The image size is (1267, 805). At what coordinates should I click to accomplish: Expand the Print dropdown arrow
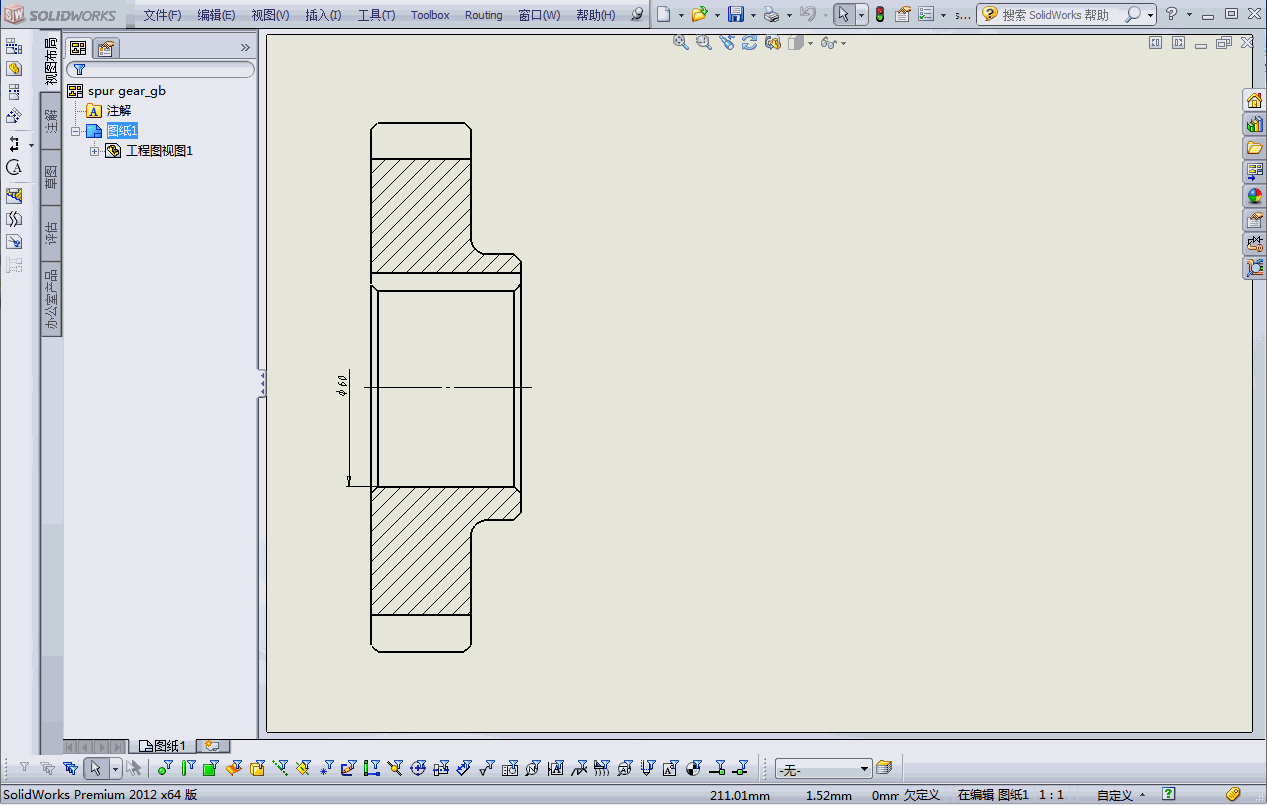tap(789, 15)
